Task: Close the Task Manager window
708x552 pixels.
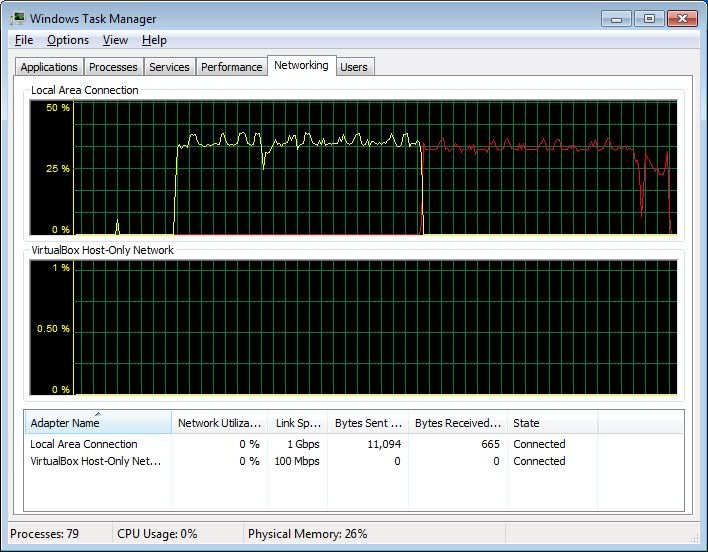Action: point(682,19)
